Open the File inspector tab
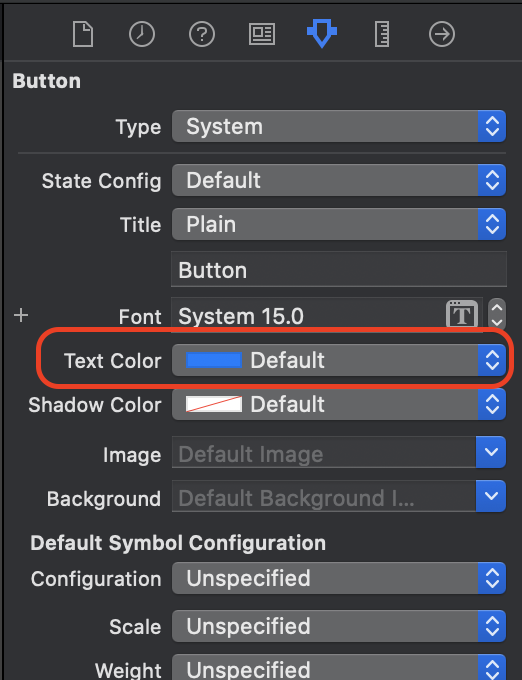This screenshot has width=522, height=680. point(82,34)
